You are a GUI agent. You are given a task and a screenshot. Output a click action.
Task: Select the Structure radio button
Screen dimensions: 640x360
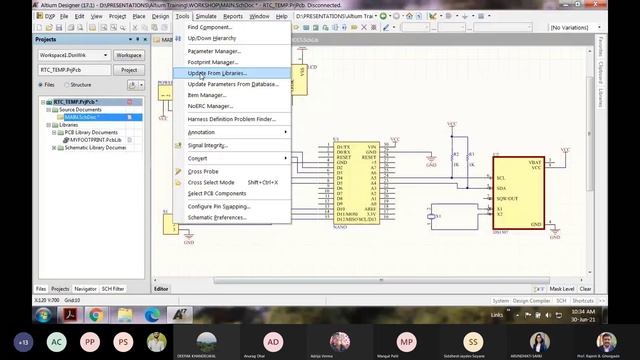(67, 85)
